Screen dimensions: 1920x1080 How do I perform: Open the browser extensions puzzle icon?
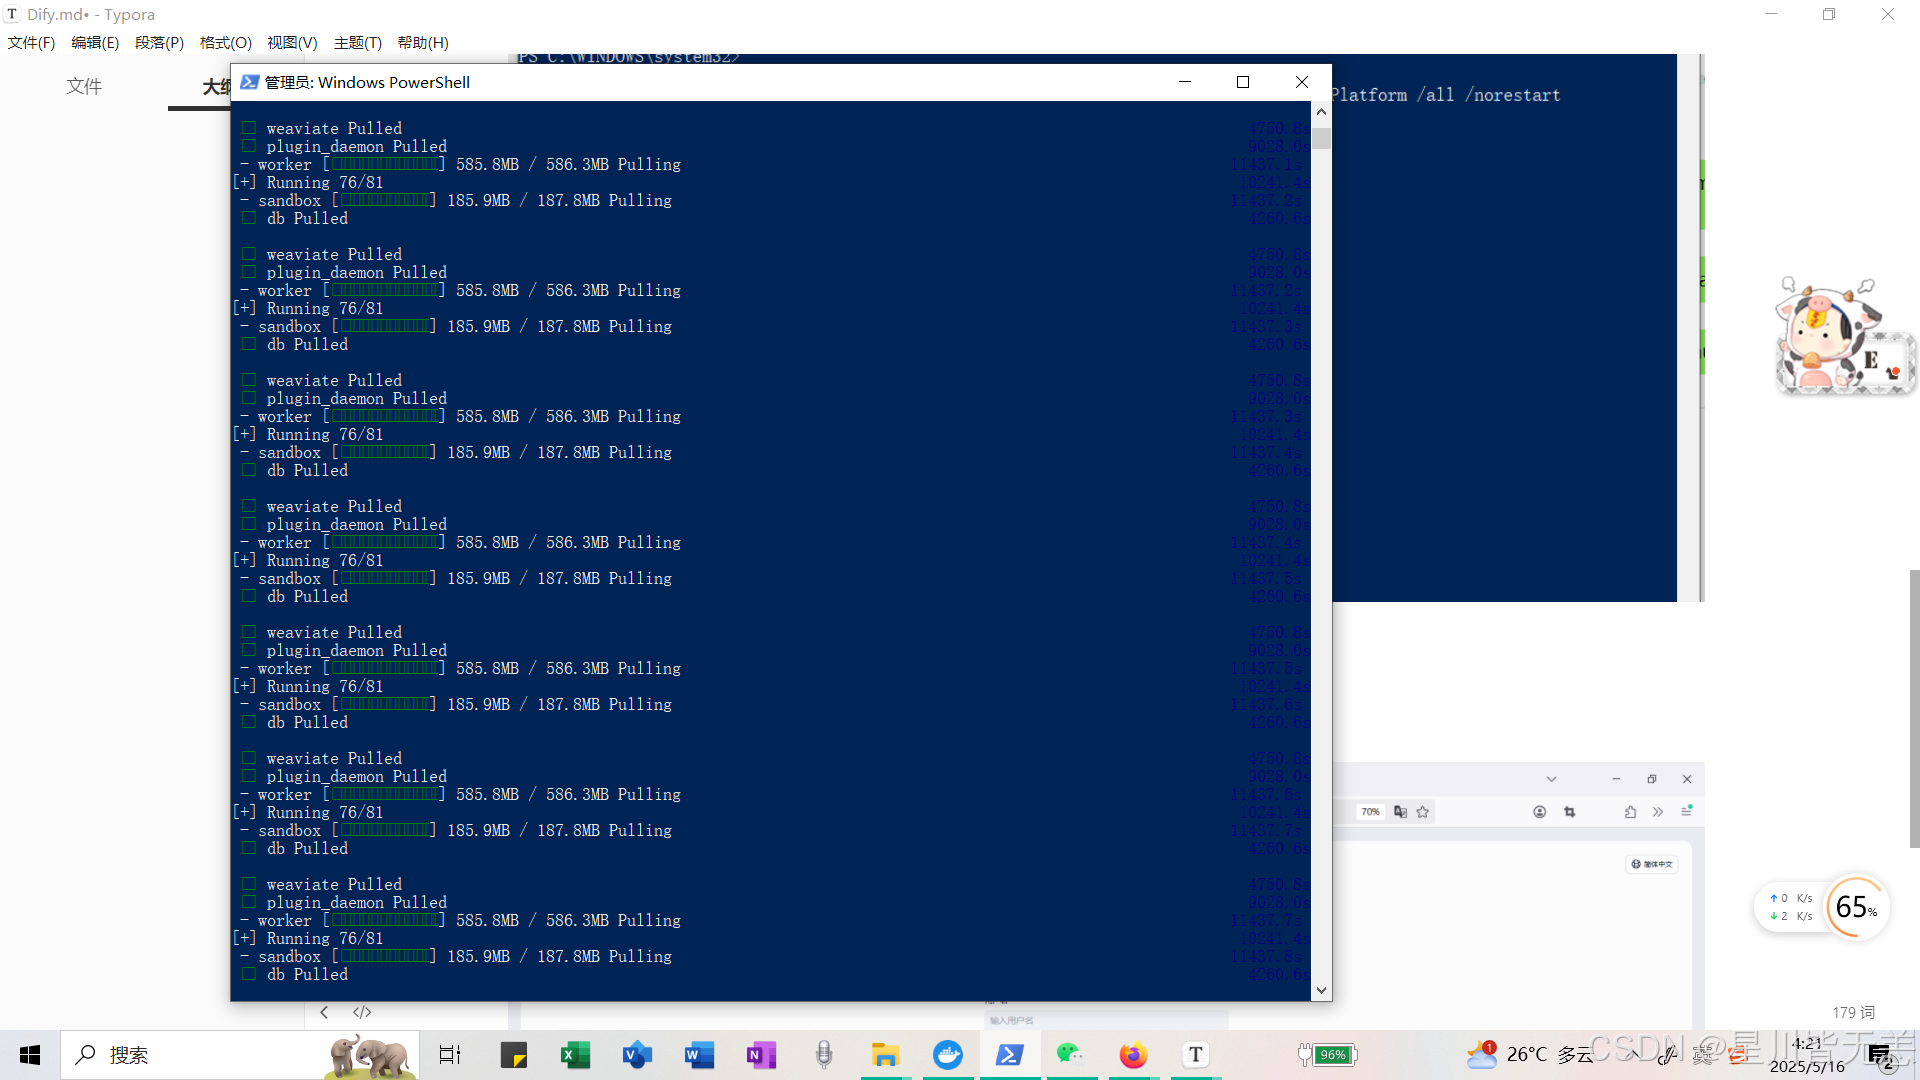tap(1630, 812)
